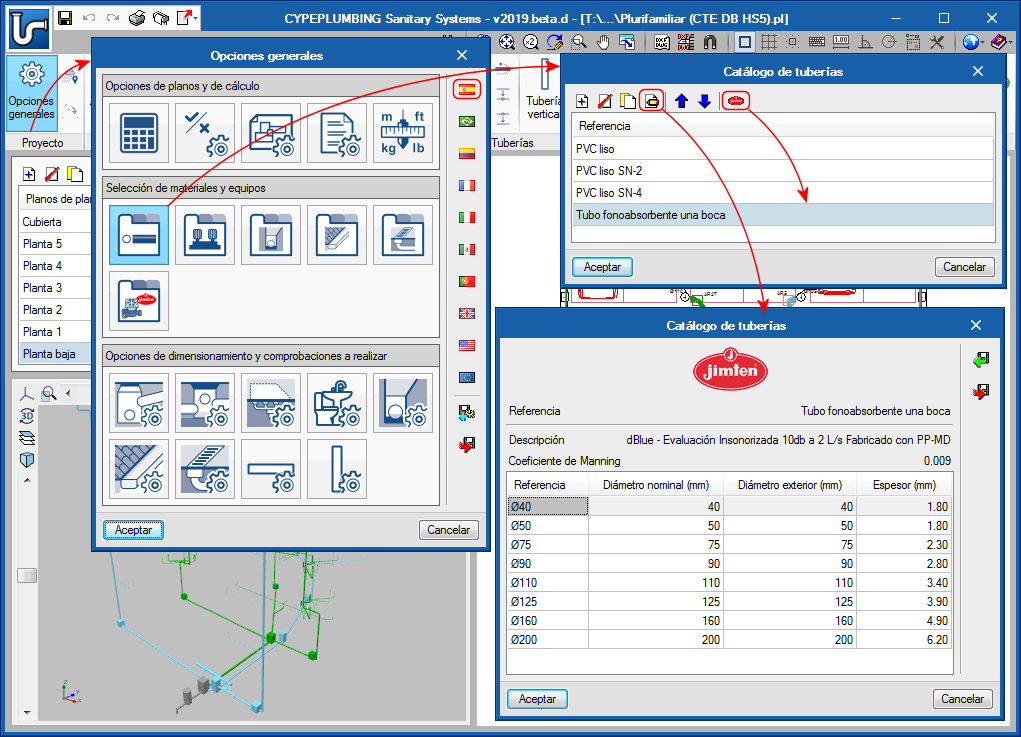Image resolution: width=1021 pixels, height=737 pixels.
Task: Select Planta 5 in the plans list
Action: pyautogui.click(x=55, y=243)
